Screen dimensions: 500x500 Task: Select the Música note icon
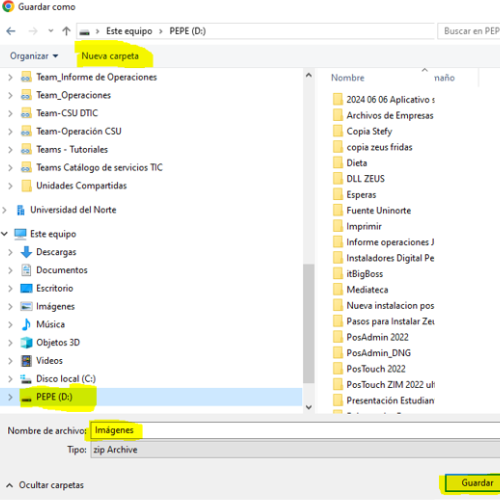pos(26,324)
